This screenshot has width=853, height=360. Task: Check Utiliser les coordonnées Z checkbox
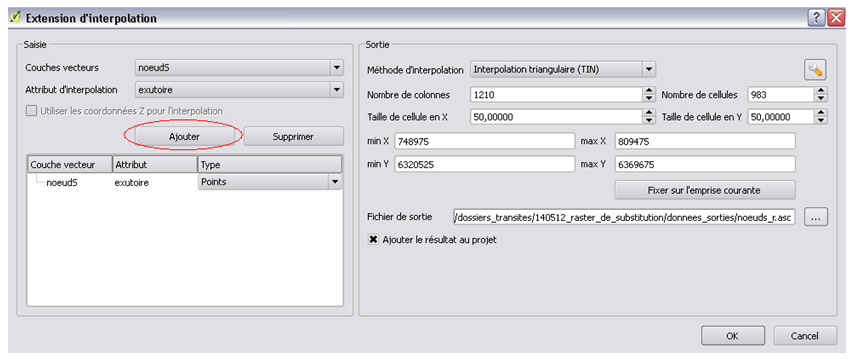[x=32, y=111]
